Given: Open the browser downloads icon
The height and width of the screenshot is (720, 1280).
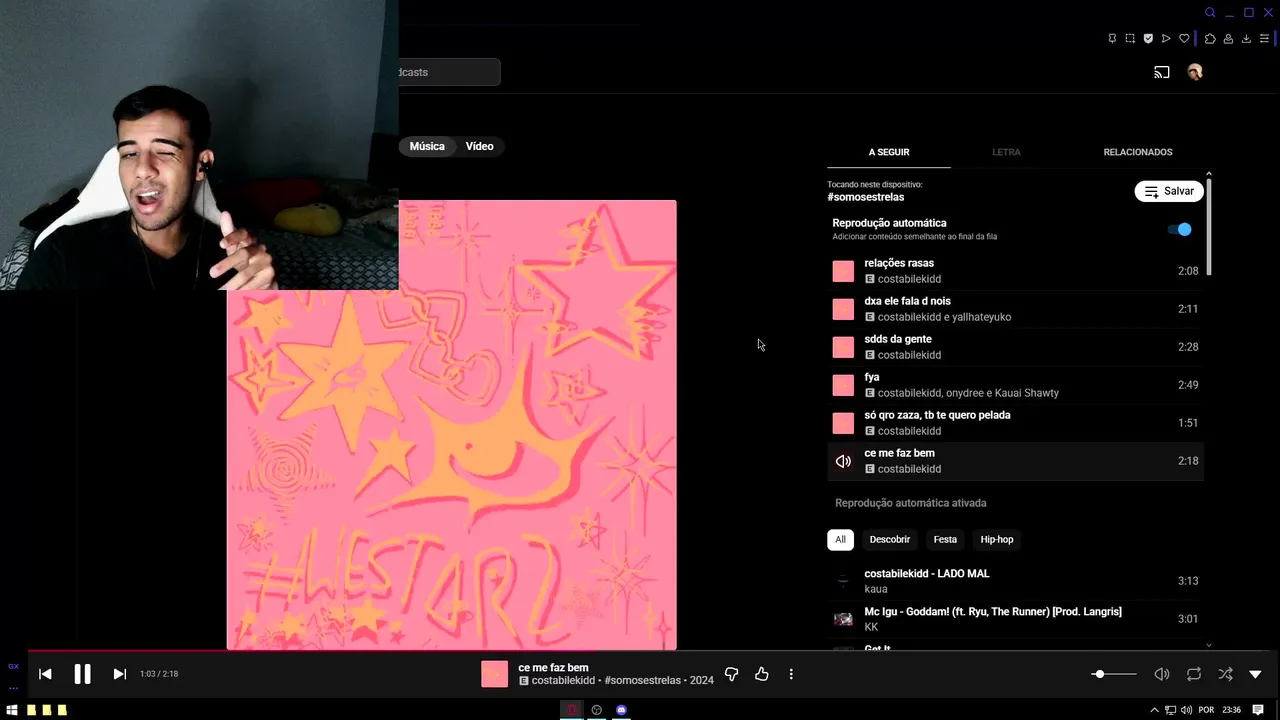Looking at the screenshot, I should tap(1246, 39).
